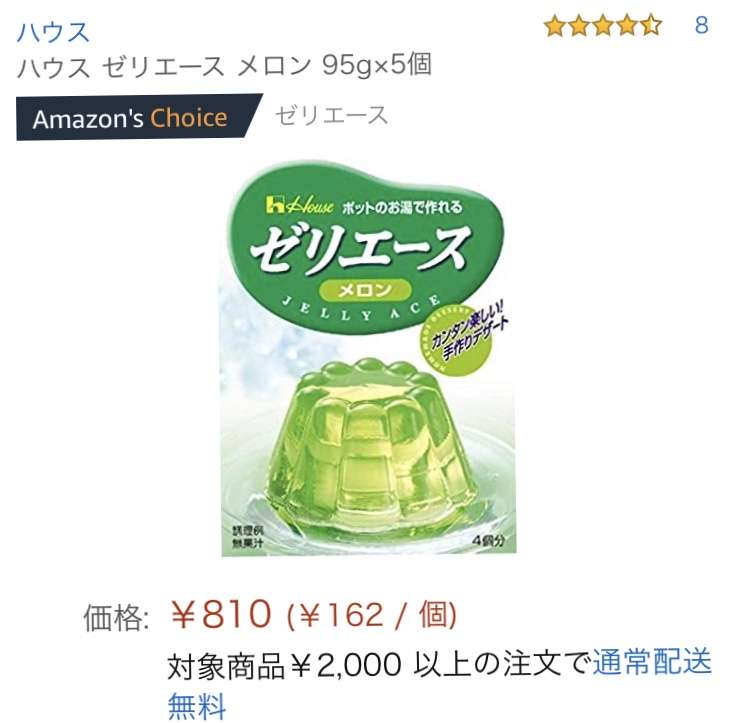The height and width of the screenshot is (723, 732).
Task: Click the half-filled fifth rating star
Action: point(650,25)
